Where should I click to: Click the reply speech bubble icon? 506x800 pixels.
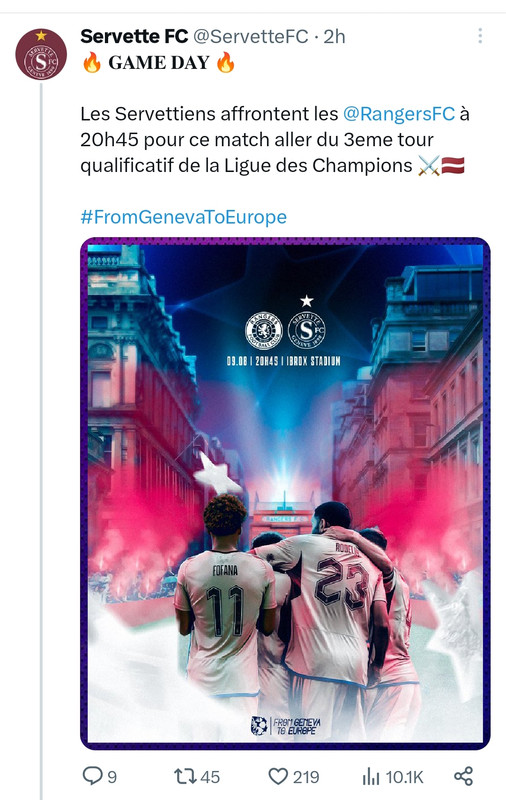[92, 776]
